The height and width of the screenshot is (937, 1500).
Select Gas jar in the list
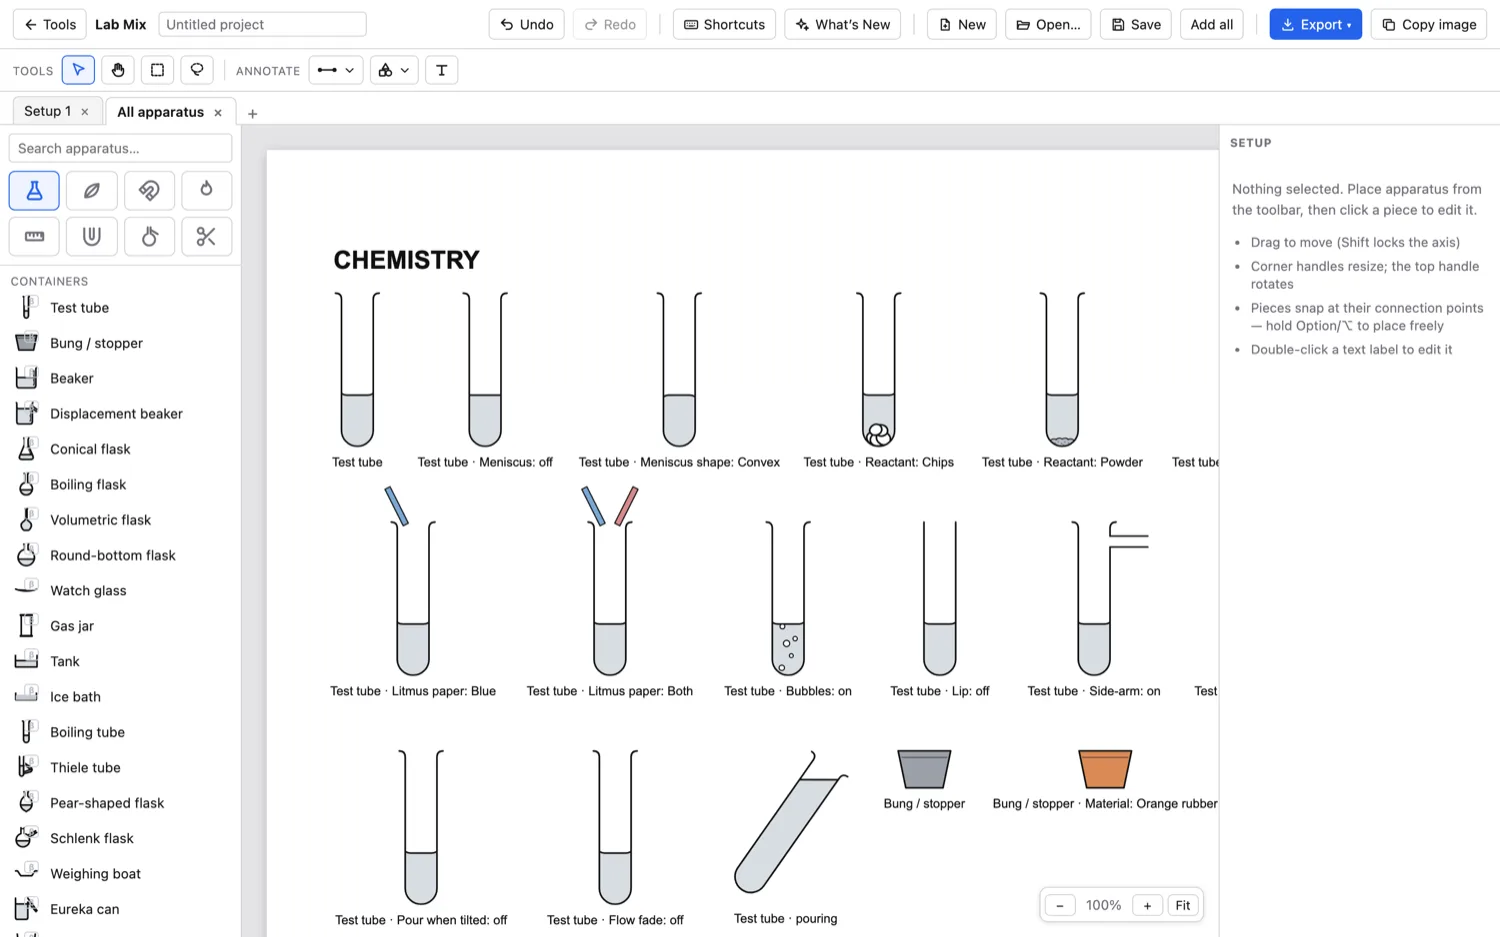click(120, 626)
